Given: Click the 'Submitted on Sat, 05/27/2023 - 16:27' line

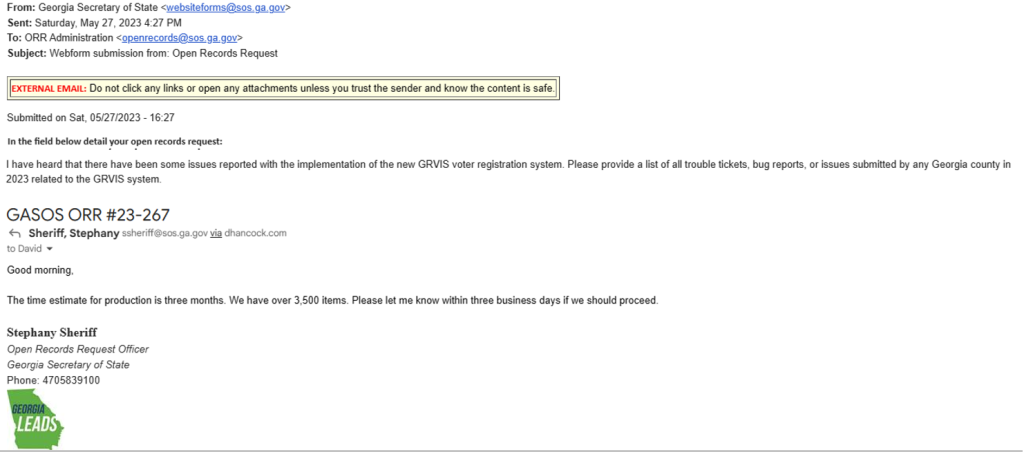Looking at the screenshot, I should click(x=90, y=118).
